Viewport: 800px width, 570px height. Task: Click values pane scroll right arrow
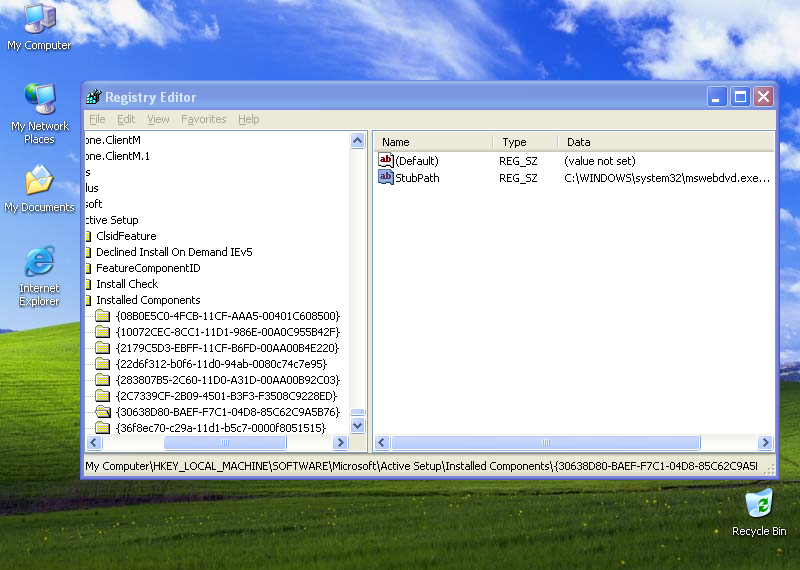[765, 442]
